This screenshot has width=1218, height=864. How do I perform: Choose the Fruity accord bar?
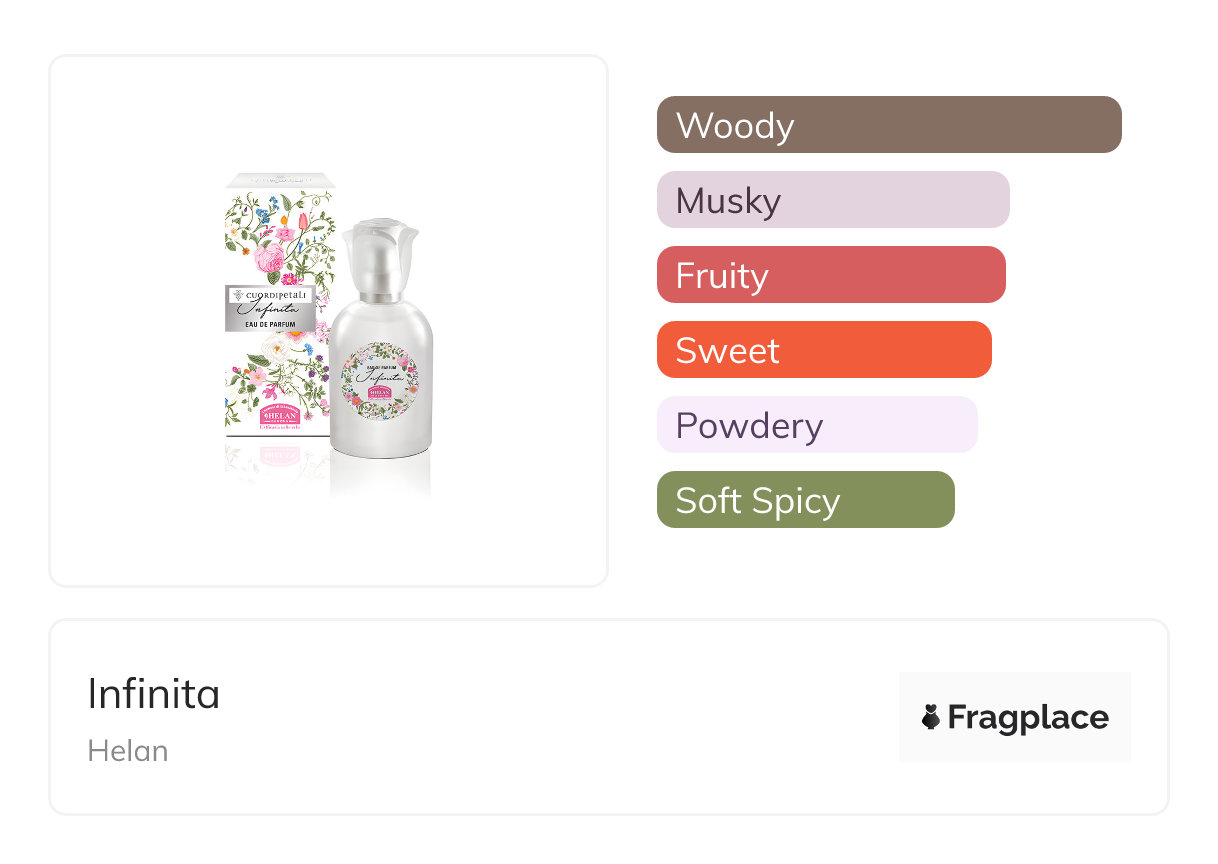tap(831, 275)
